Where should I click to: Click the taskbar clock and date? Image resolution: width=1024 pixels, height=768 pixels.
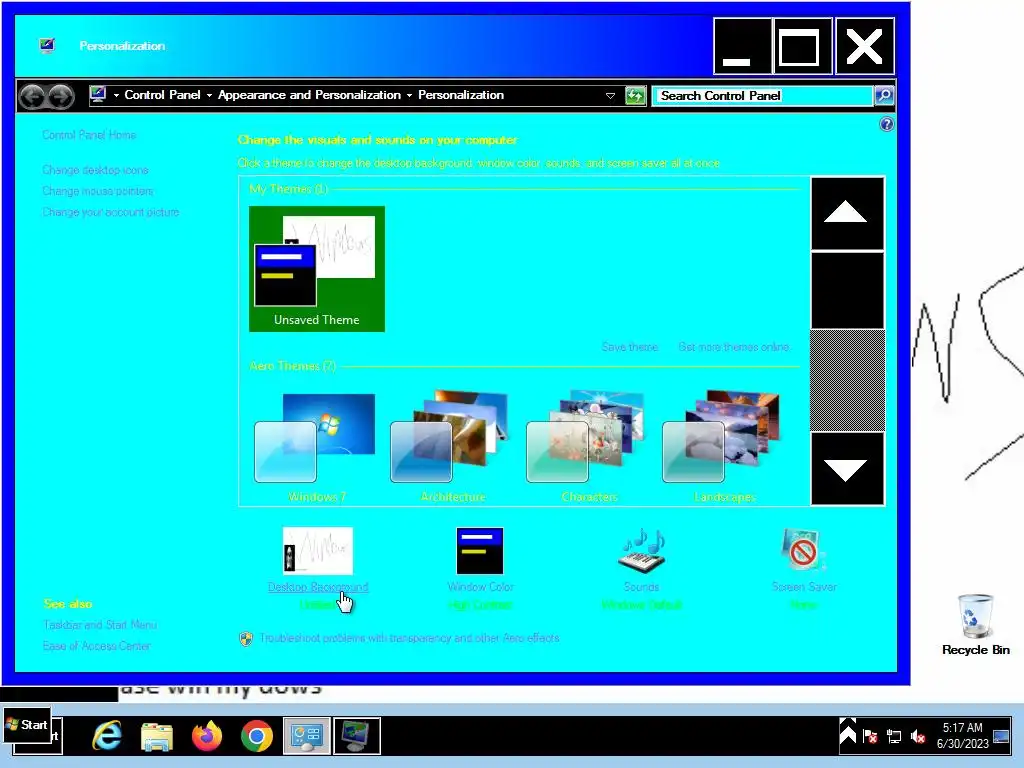(x=963, y=736)
